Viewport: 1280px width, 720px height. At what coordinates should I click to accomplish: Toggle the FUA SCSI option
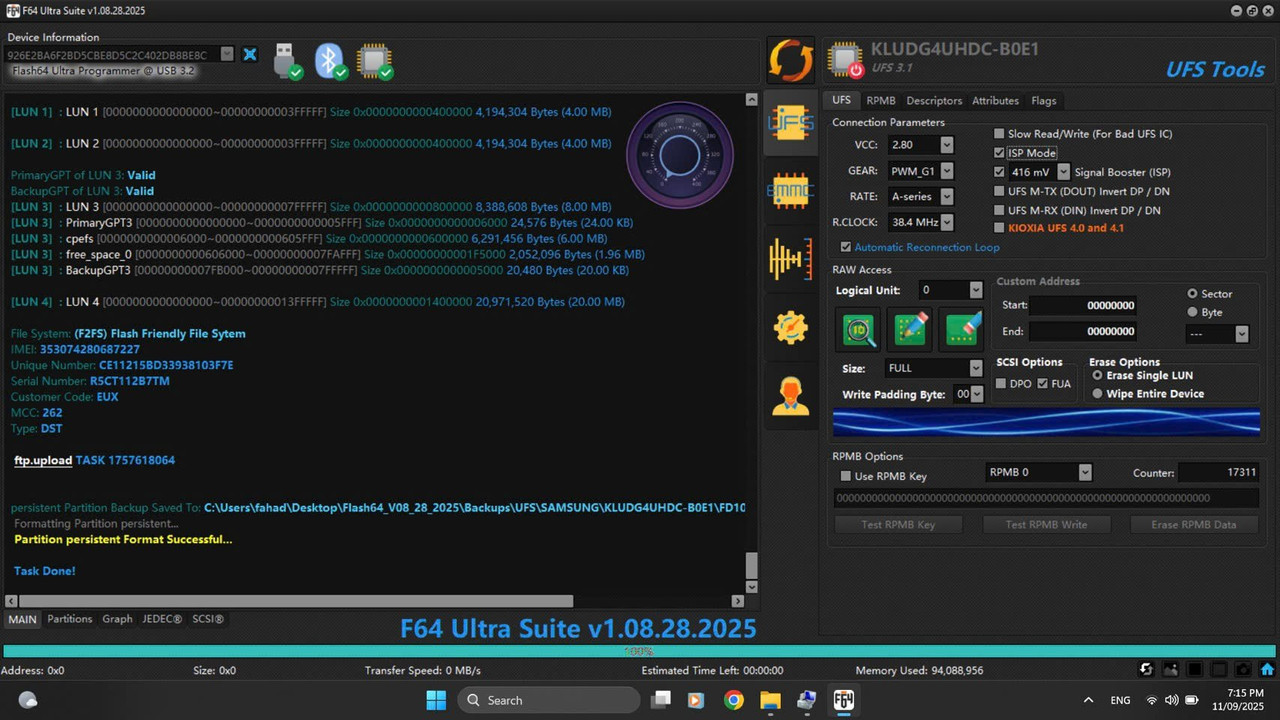[1043, 384]
